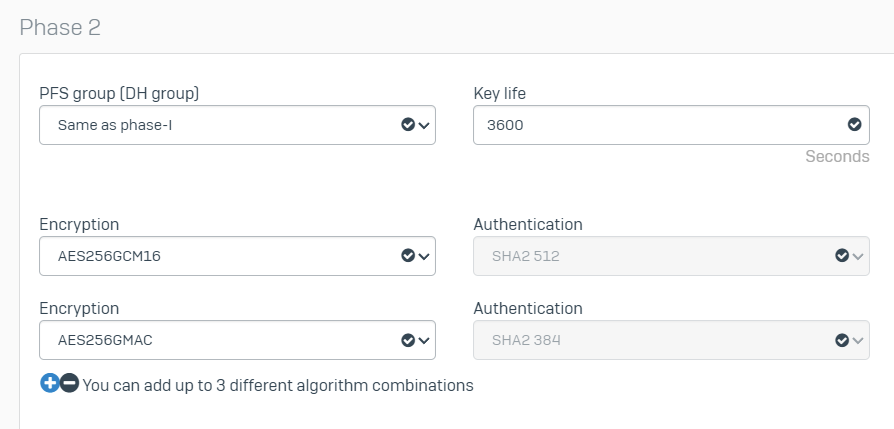This screenshot has width=894, height=429.
Task: Expand the PFS group dropdown arrow
Action: (424, 125)
